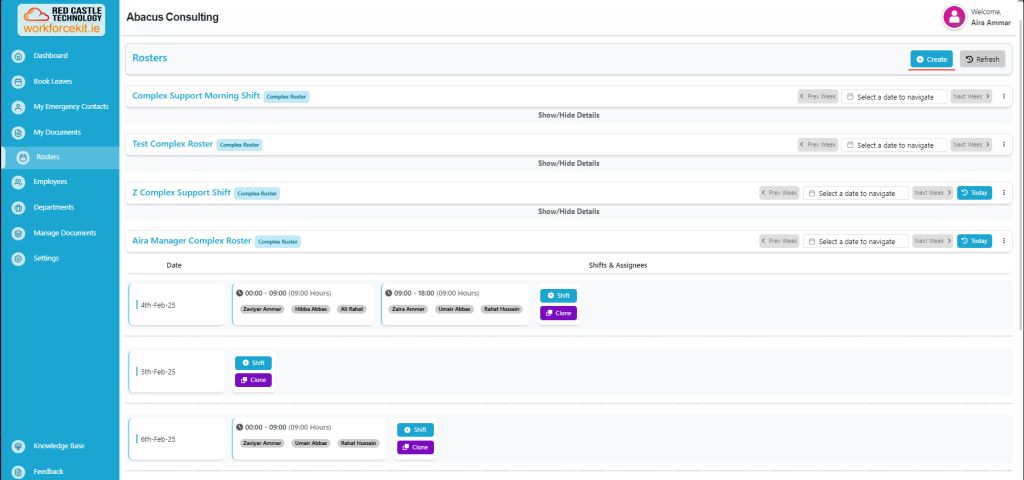This screenshot has height=480, width=1024.
Task: Click the Book Leaves sidebar icon
Action: 18,81
